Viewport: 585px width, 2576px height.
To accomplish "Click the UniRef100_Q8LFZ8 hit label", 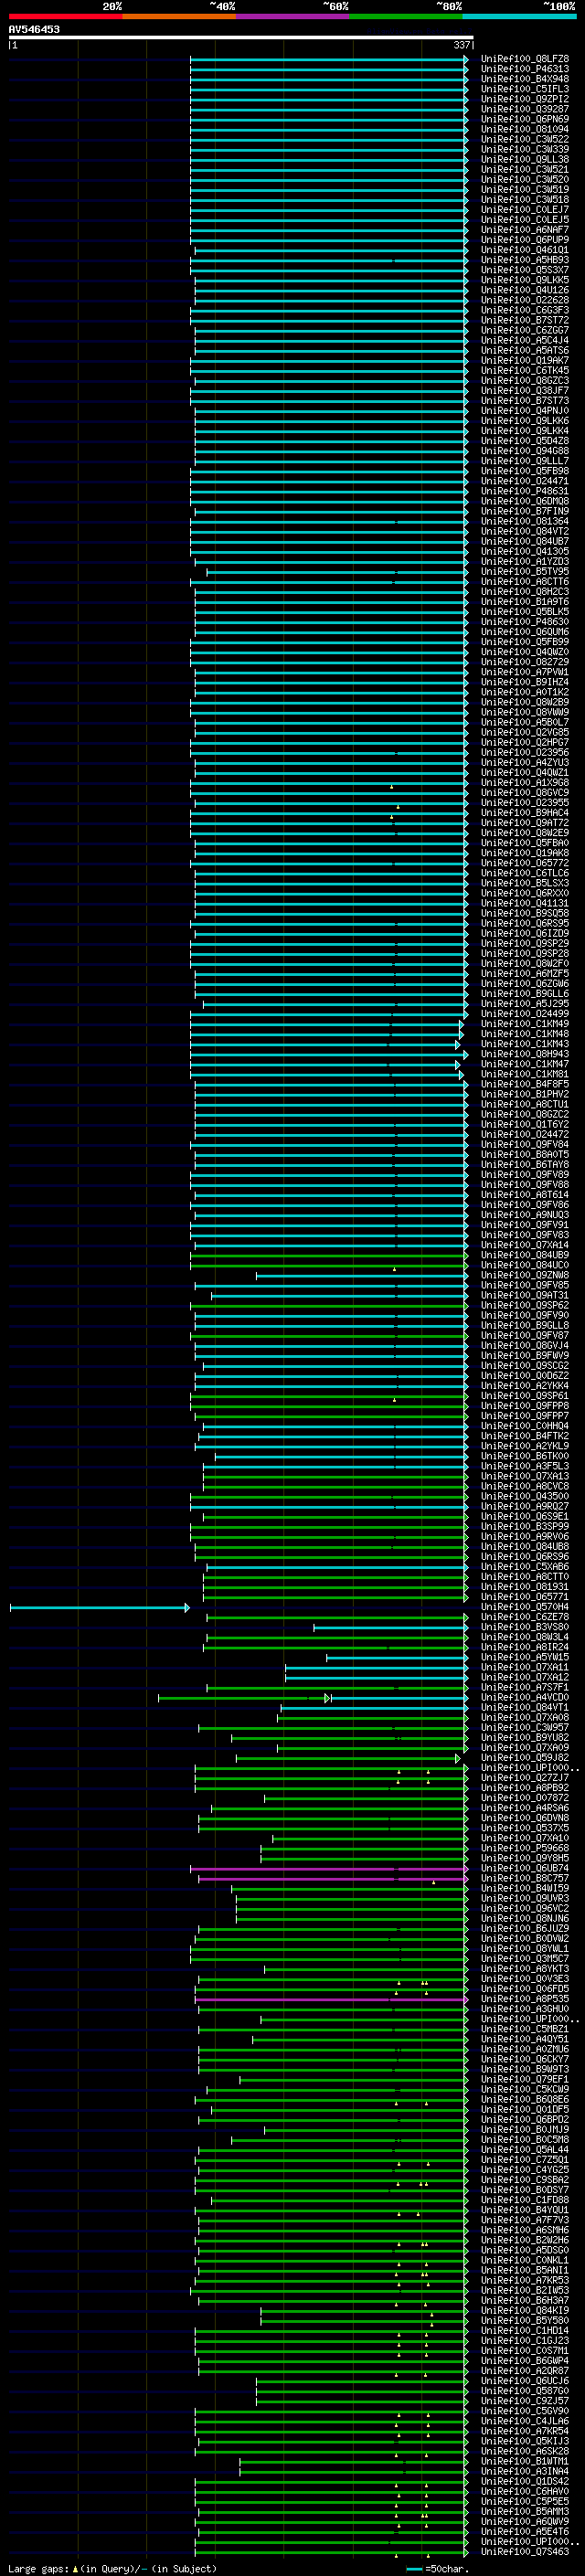I will click(x=525, y=59).
